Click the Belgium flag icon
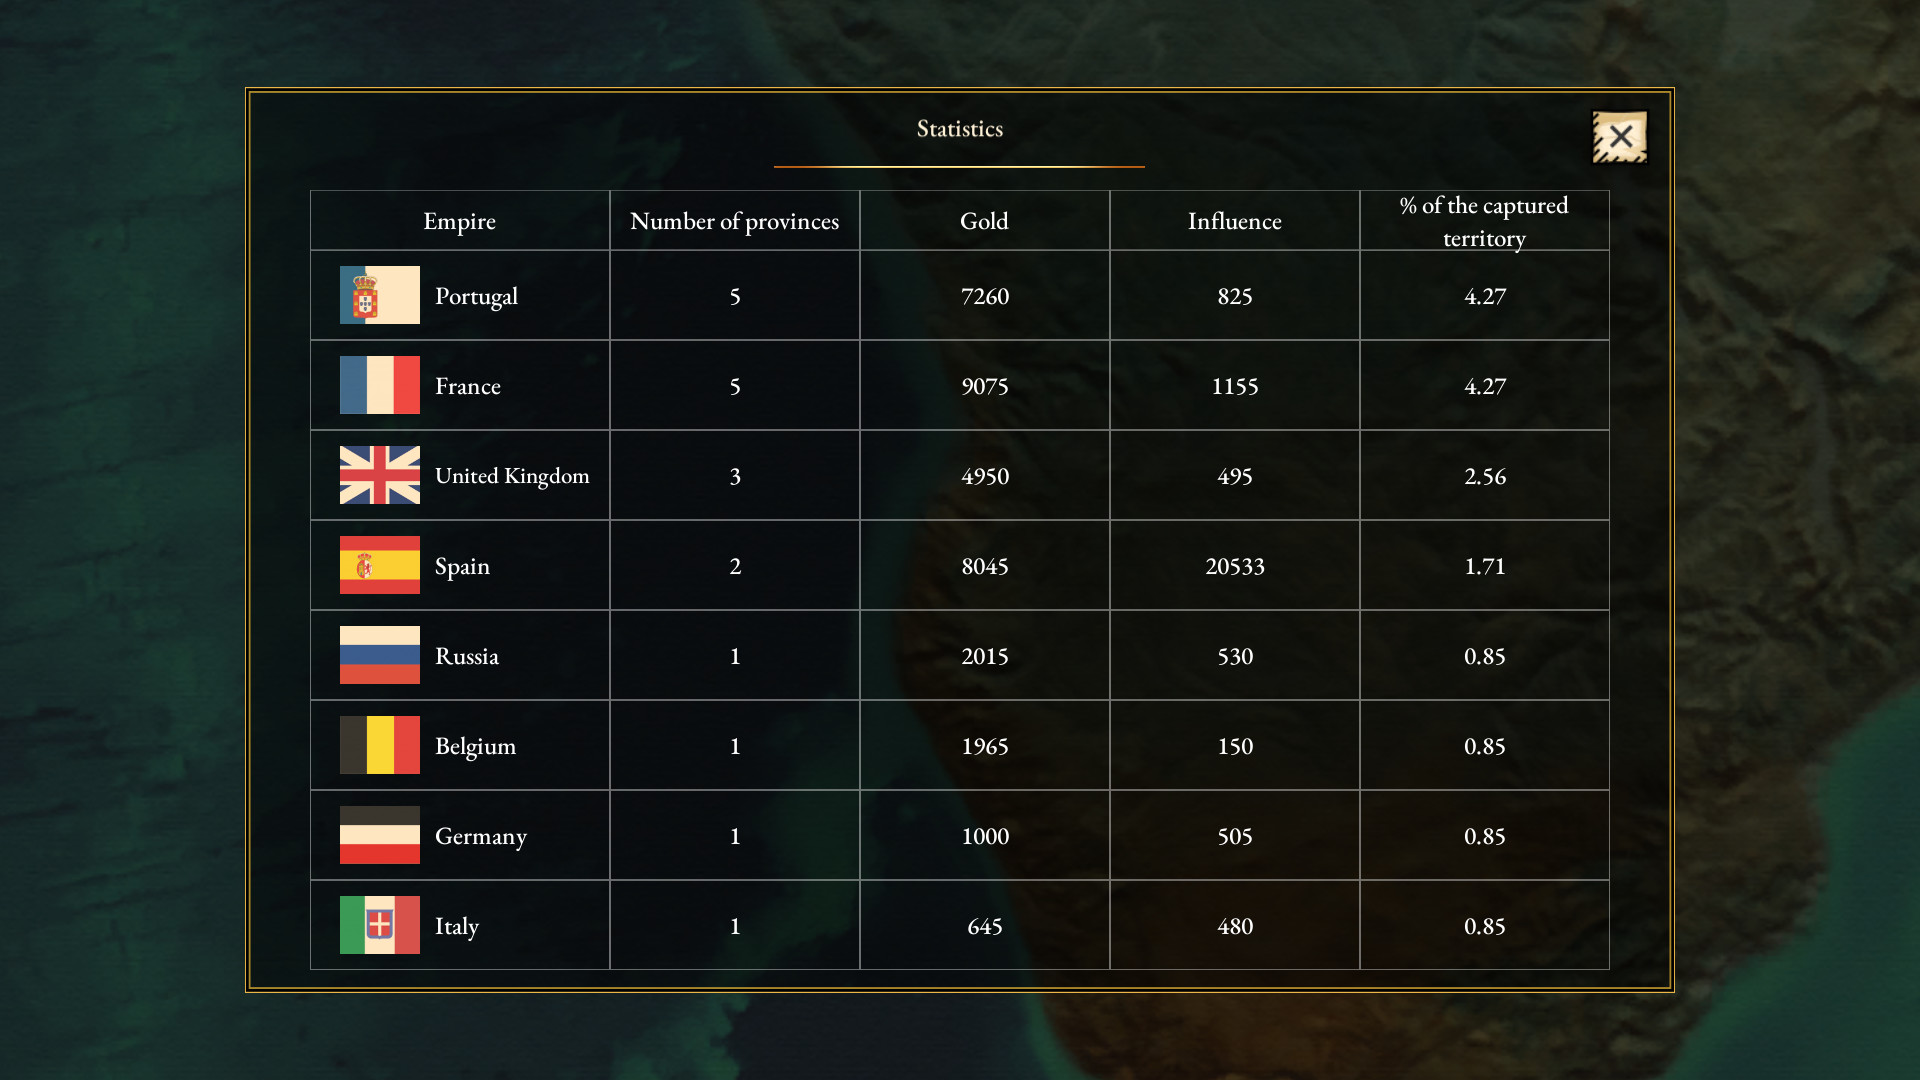This screenshot has width=1920, height=1080. coord(379,745)
